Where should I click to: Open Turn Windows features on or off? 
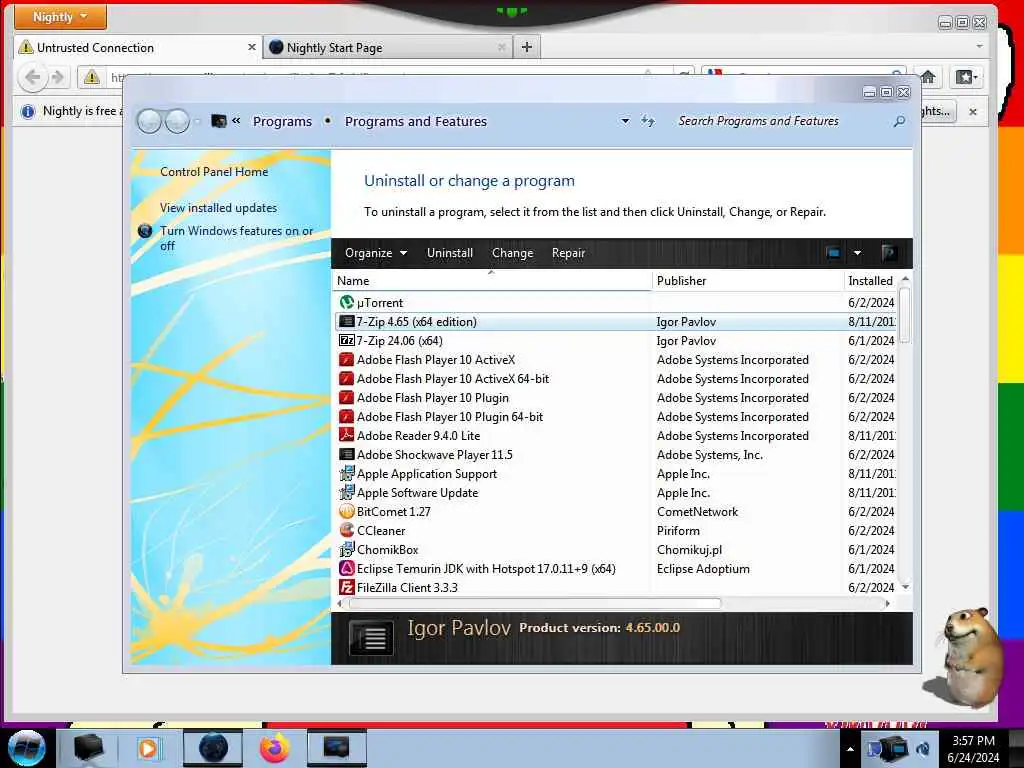236,238
